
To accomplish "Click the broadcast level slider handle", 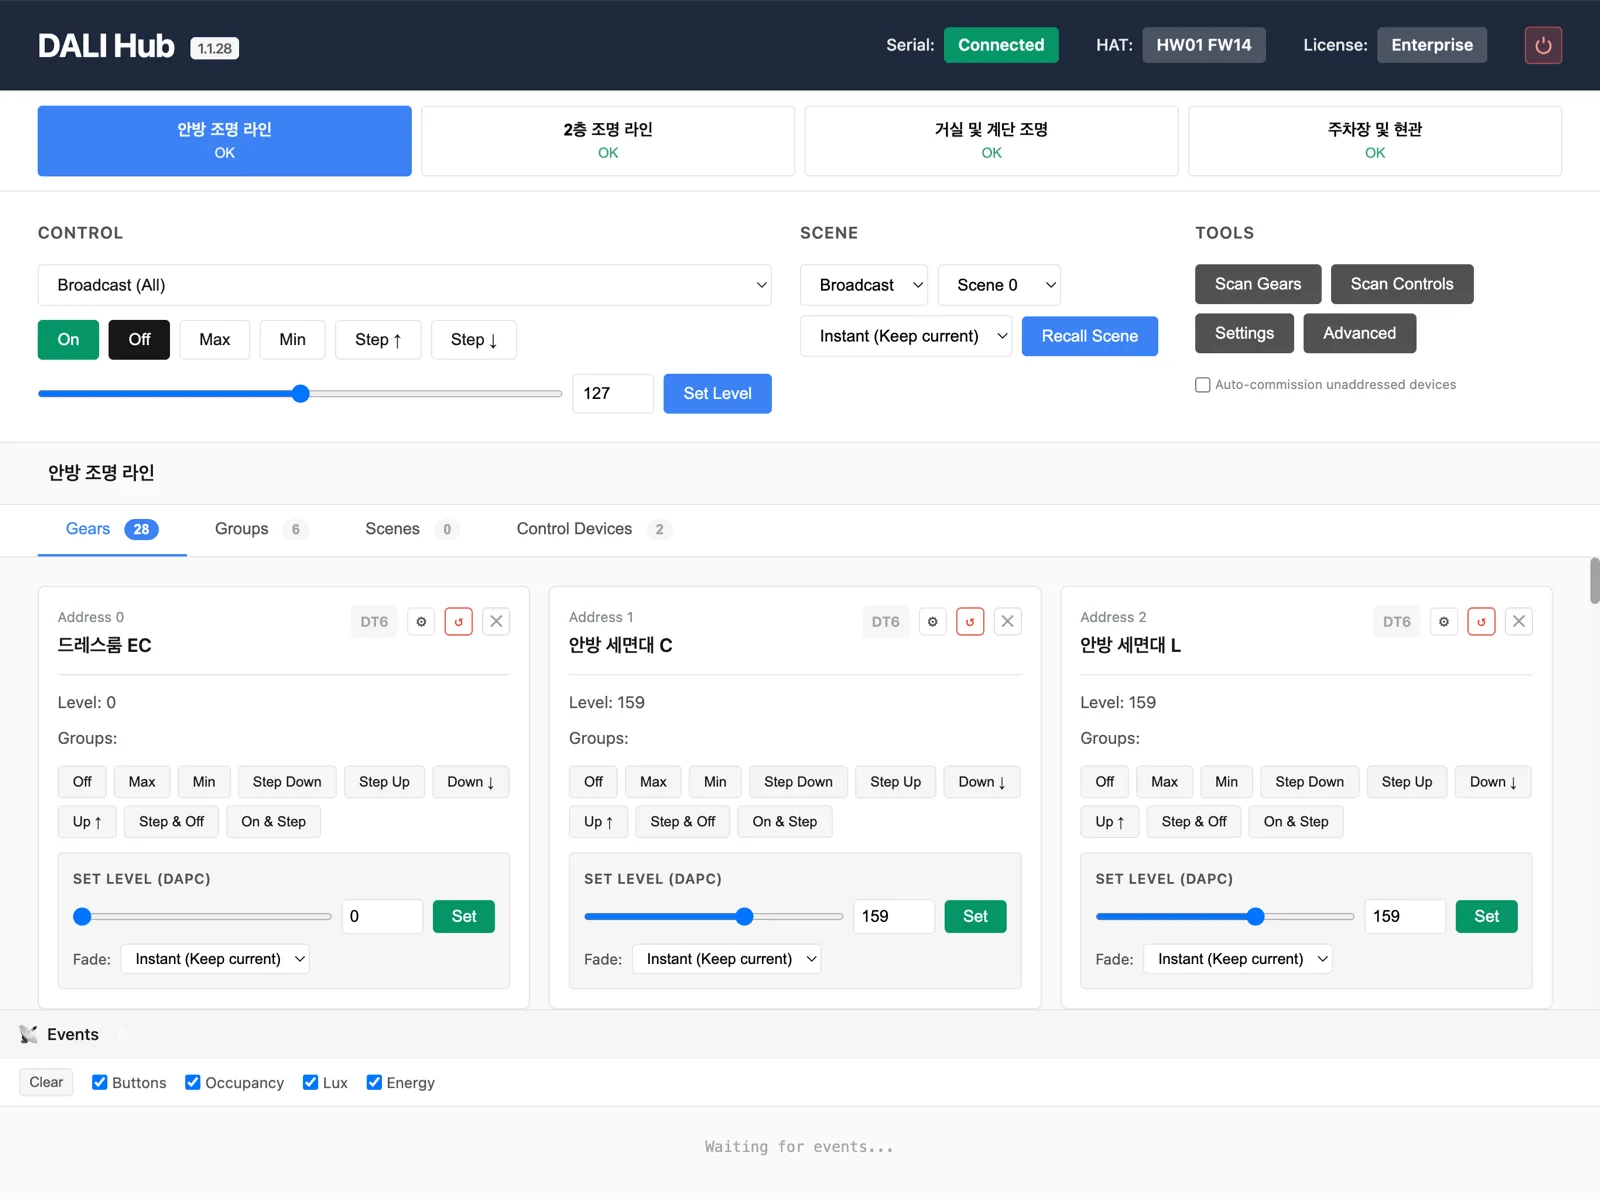I will [x=300, y=394].
